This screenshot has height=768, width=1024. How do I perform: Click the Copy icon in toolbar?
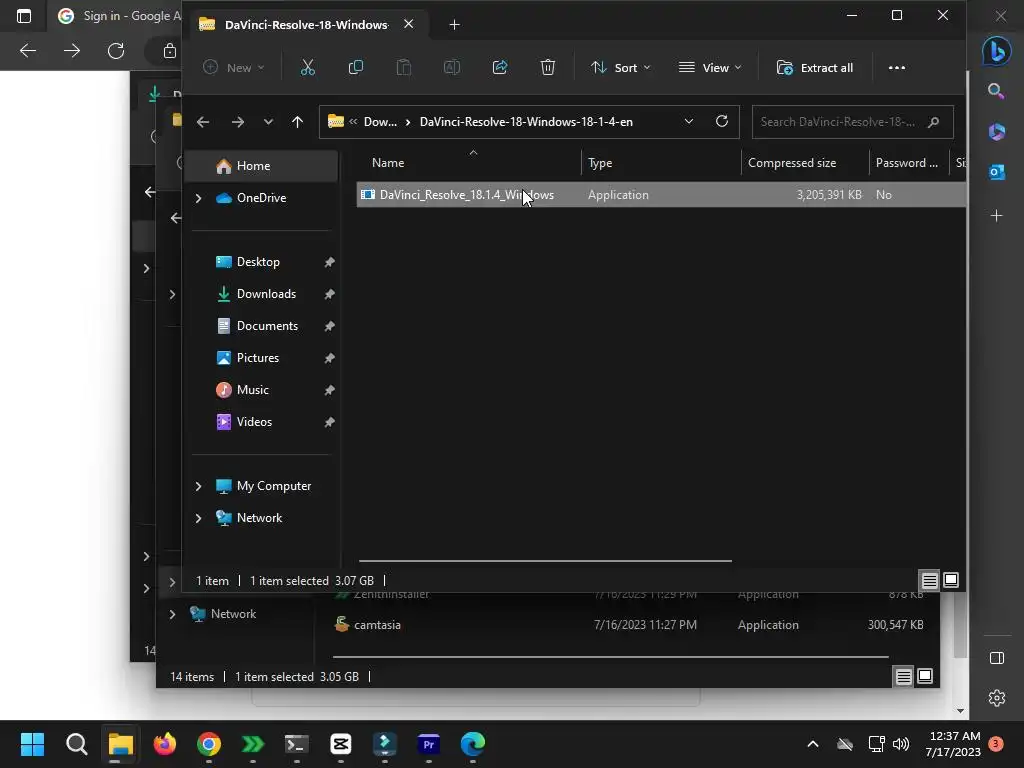(355, 67)
